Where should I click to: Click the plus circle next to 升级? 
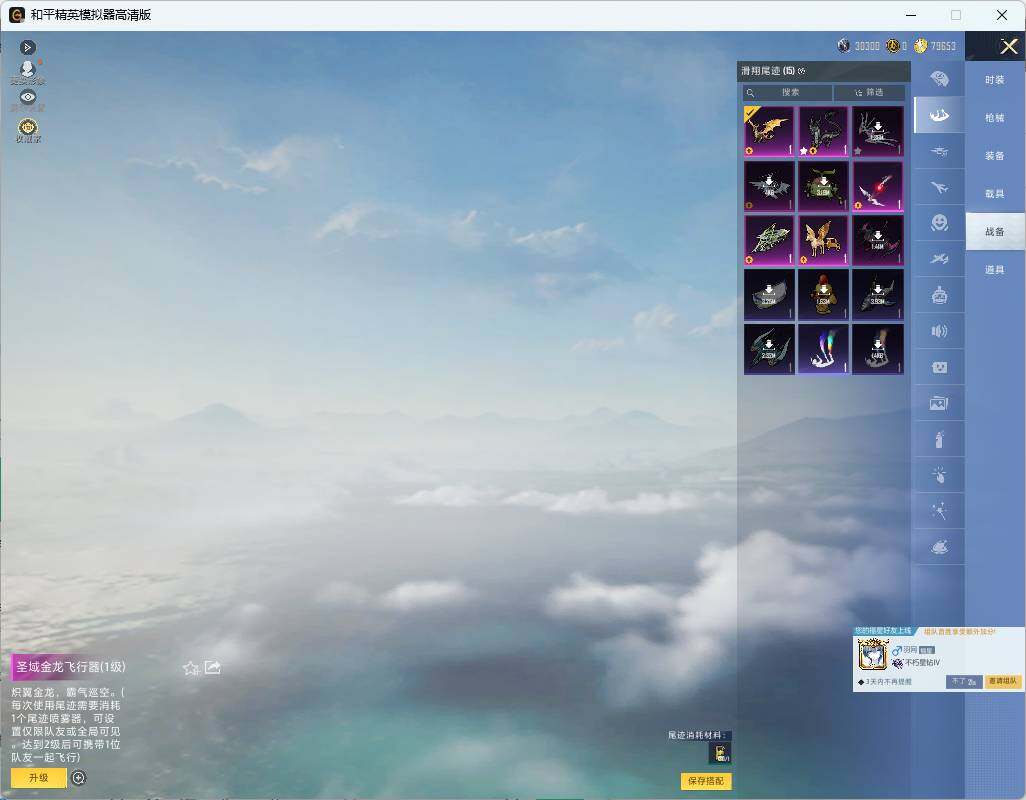point(79,778)
